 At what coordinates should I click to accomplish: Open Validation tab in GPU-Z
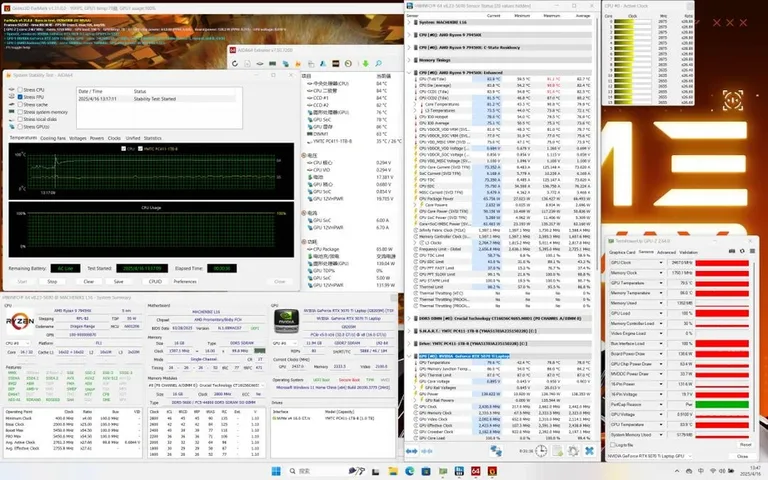coord(688,252)
